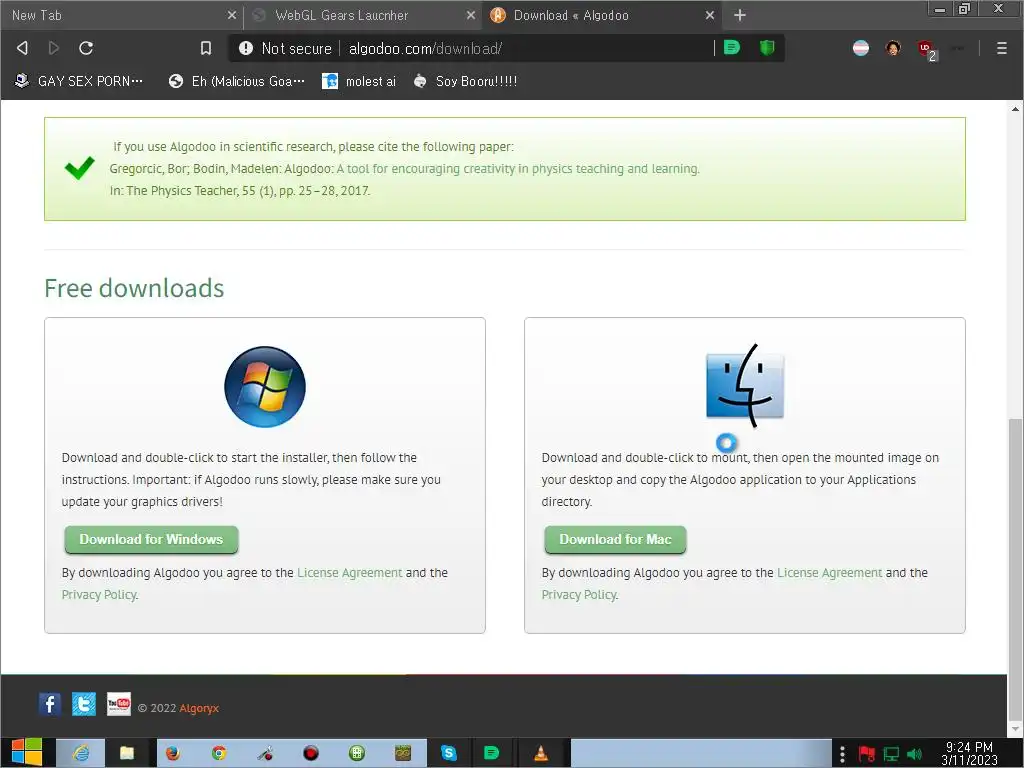Close the WebGL Gears Launcher tab

click(470, 15)
